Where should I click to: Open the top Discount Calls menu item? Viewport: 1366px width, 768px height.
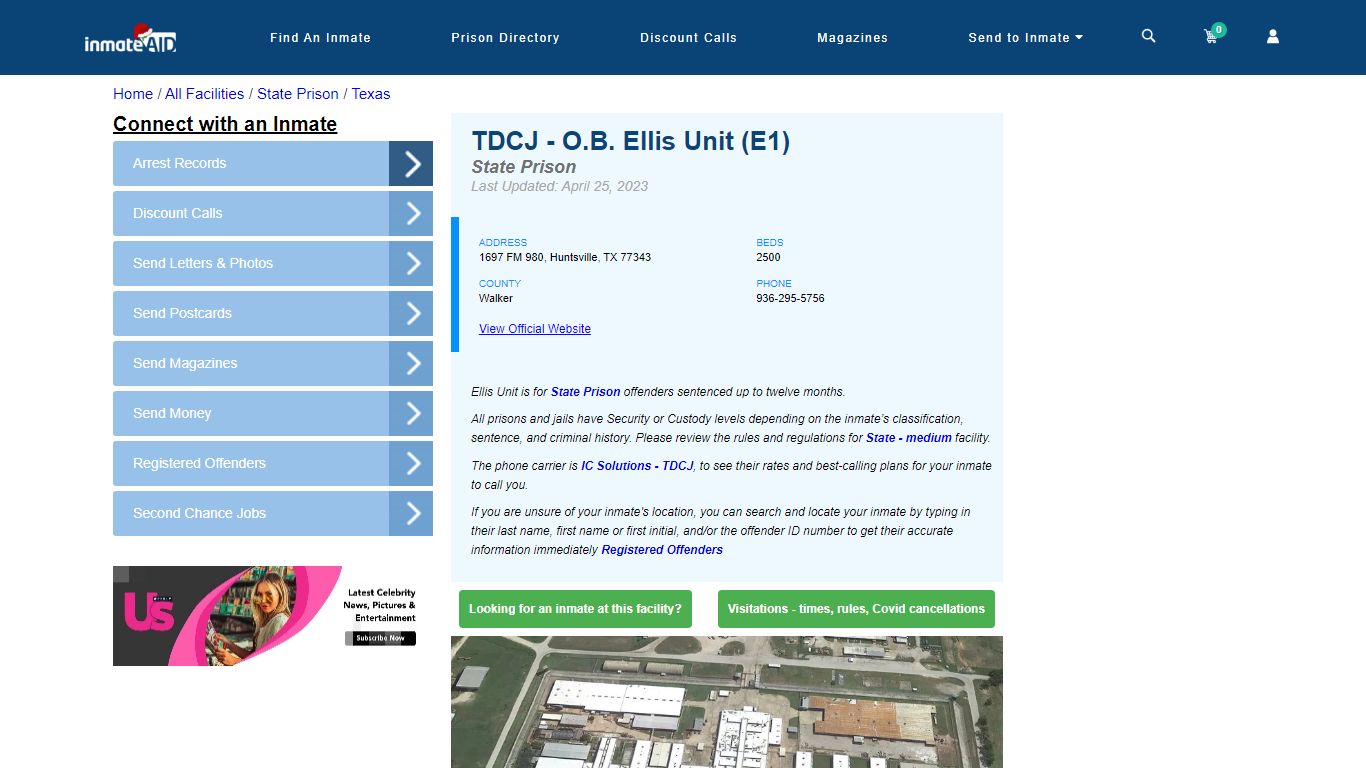coord(688,38)
